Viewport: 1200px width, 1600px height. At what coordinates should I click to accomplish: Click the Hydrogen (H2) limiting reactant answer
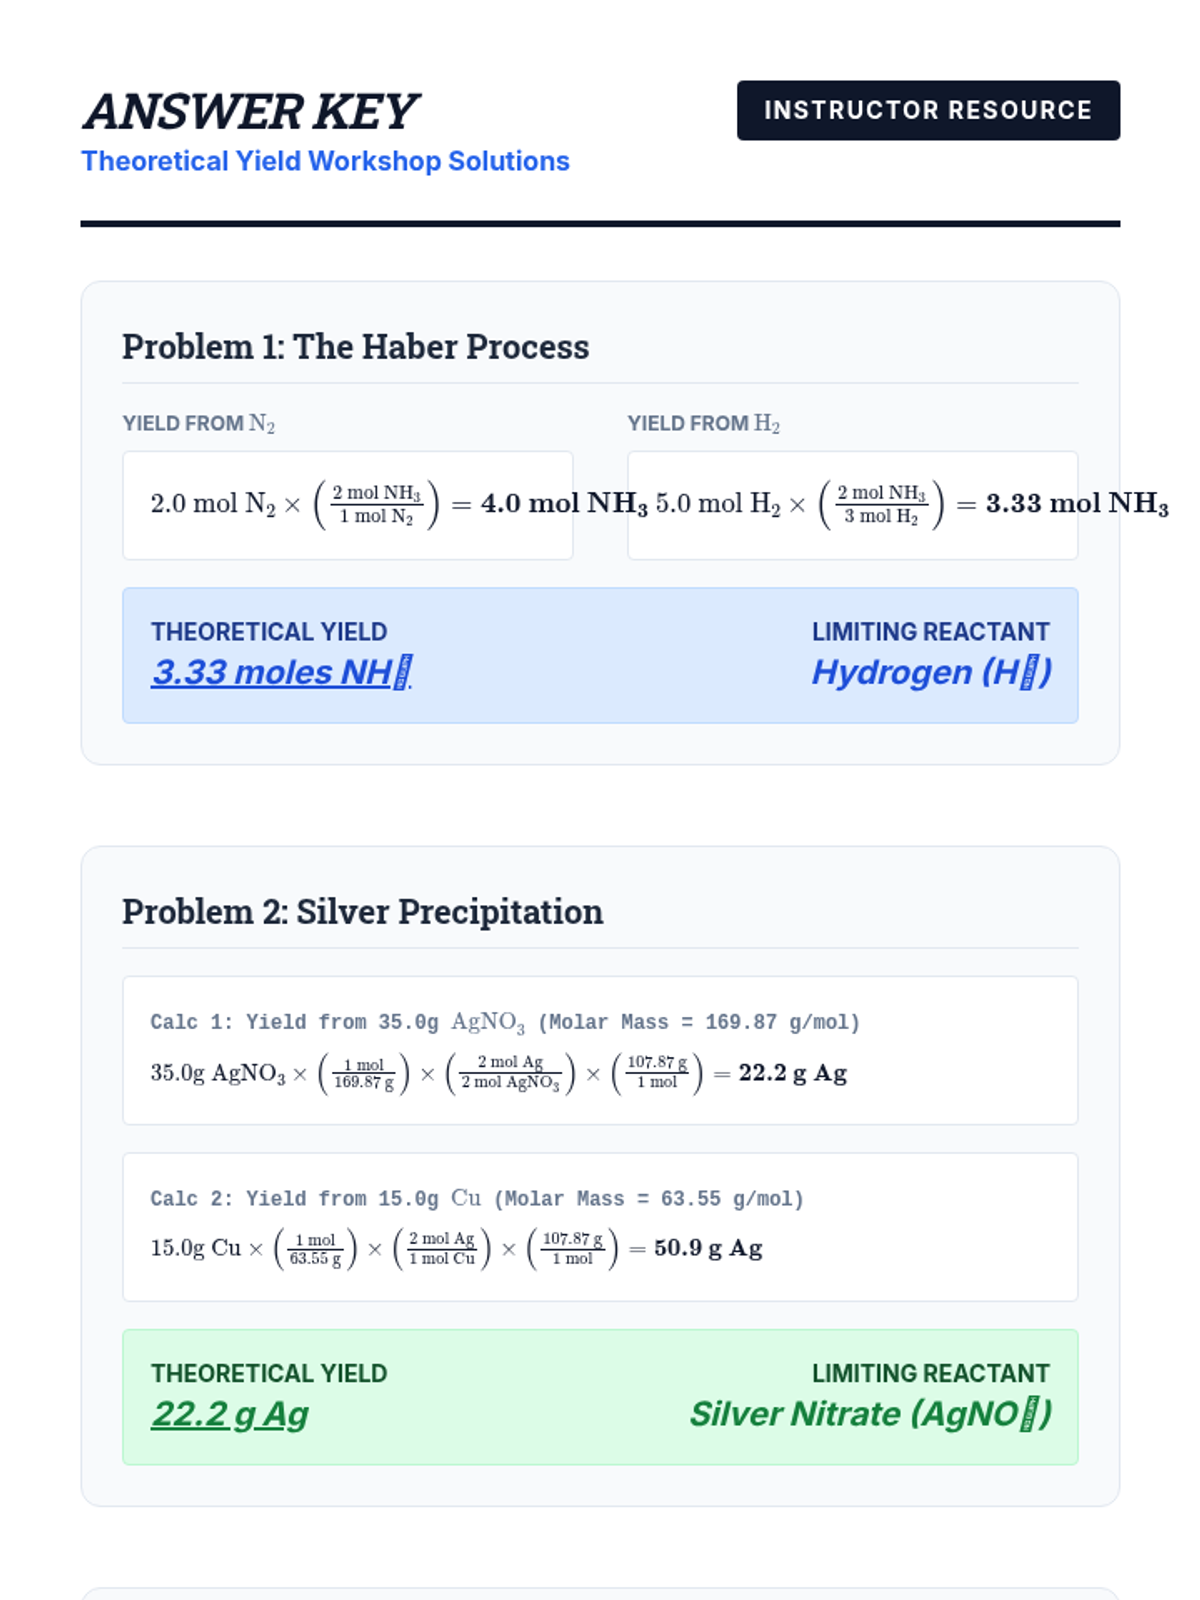[x=930, y=673]
